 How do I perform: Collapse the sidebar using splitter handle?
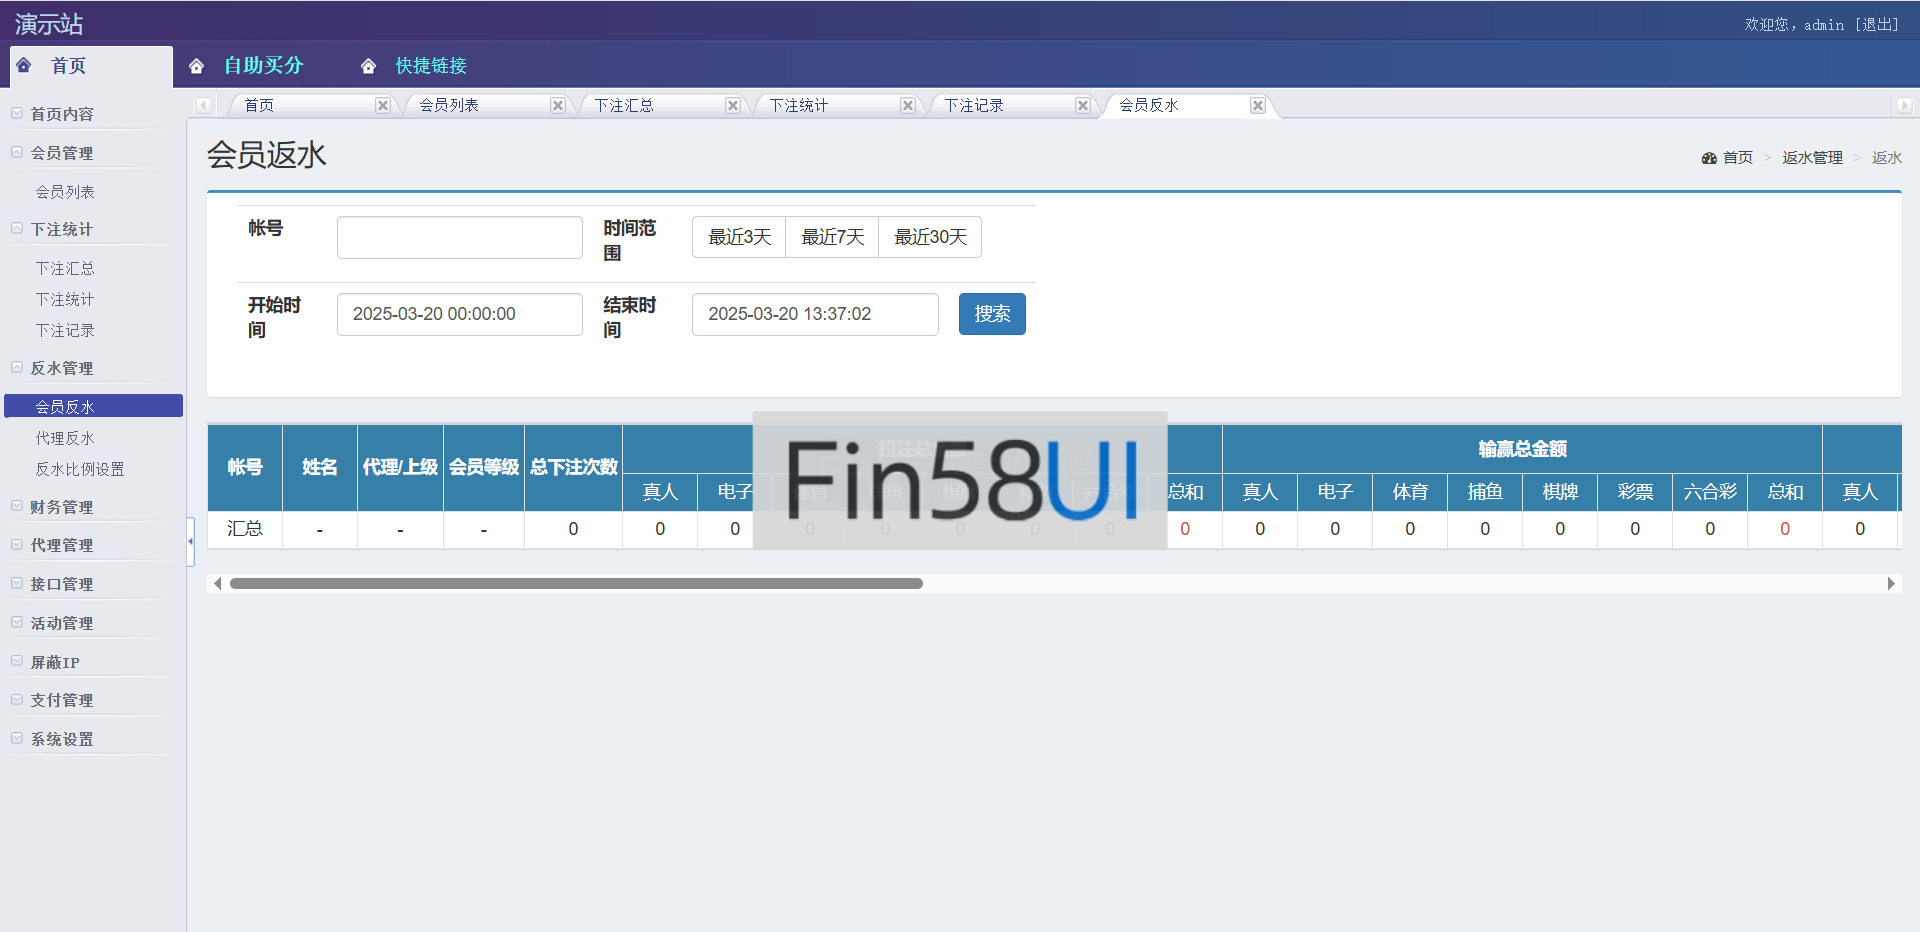click(190, 541)
